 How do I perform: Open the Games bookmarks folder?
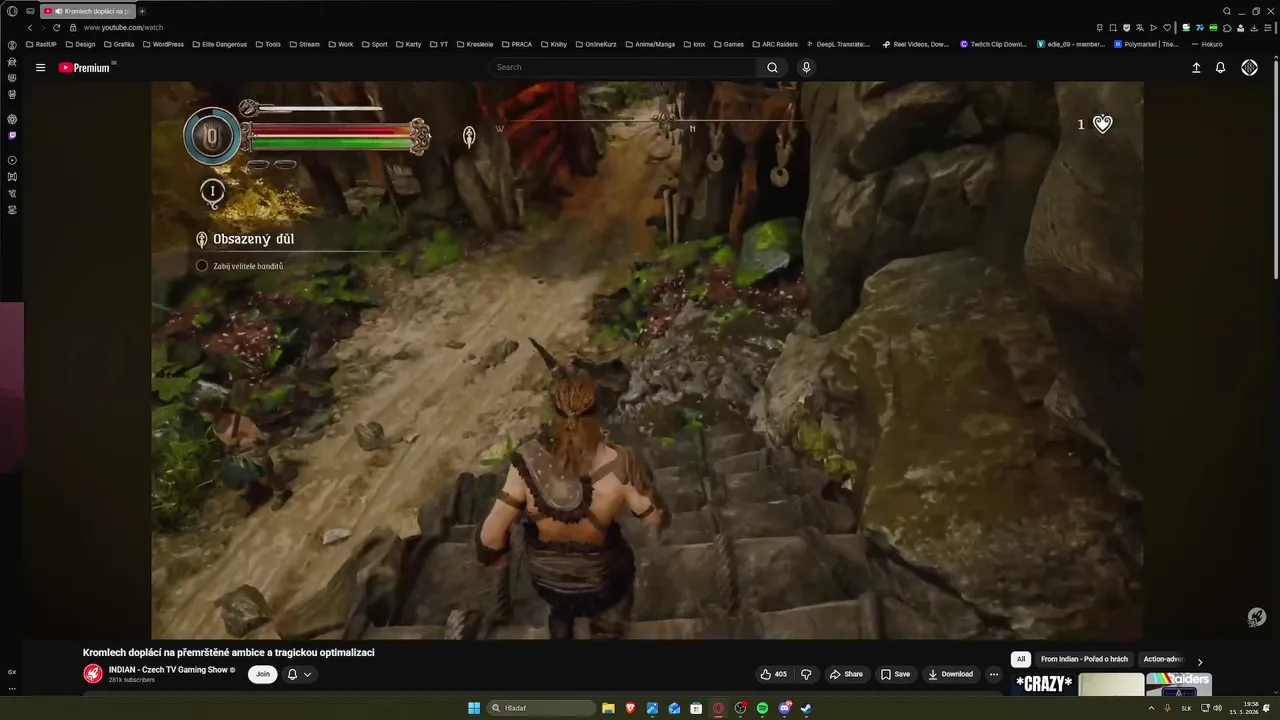coord(729,44)
